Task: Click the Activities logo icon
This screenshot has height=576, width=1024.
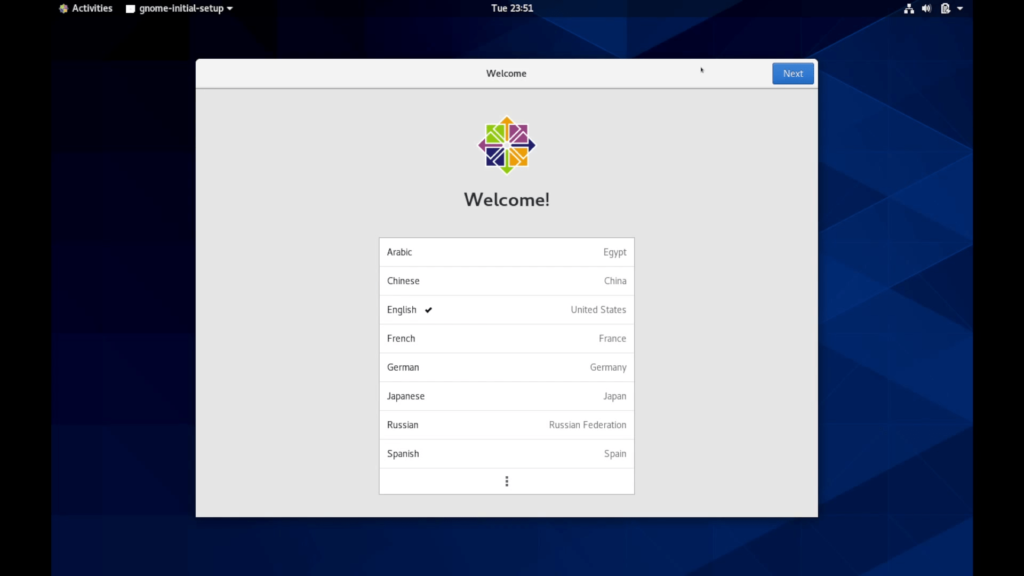Action: [x=63, y=8]
